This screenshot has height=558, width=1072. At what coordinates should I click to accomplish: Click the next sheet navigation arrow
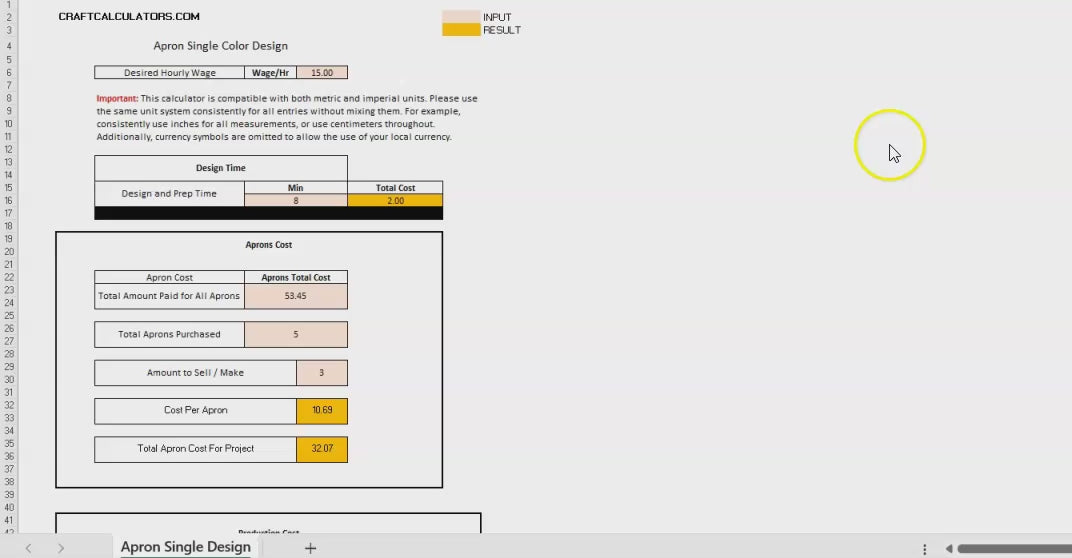click(61, 548)
